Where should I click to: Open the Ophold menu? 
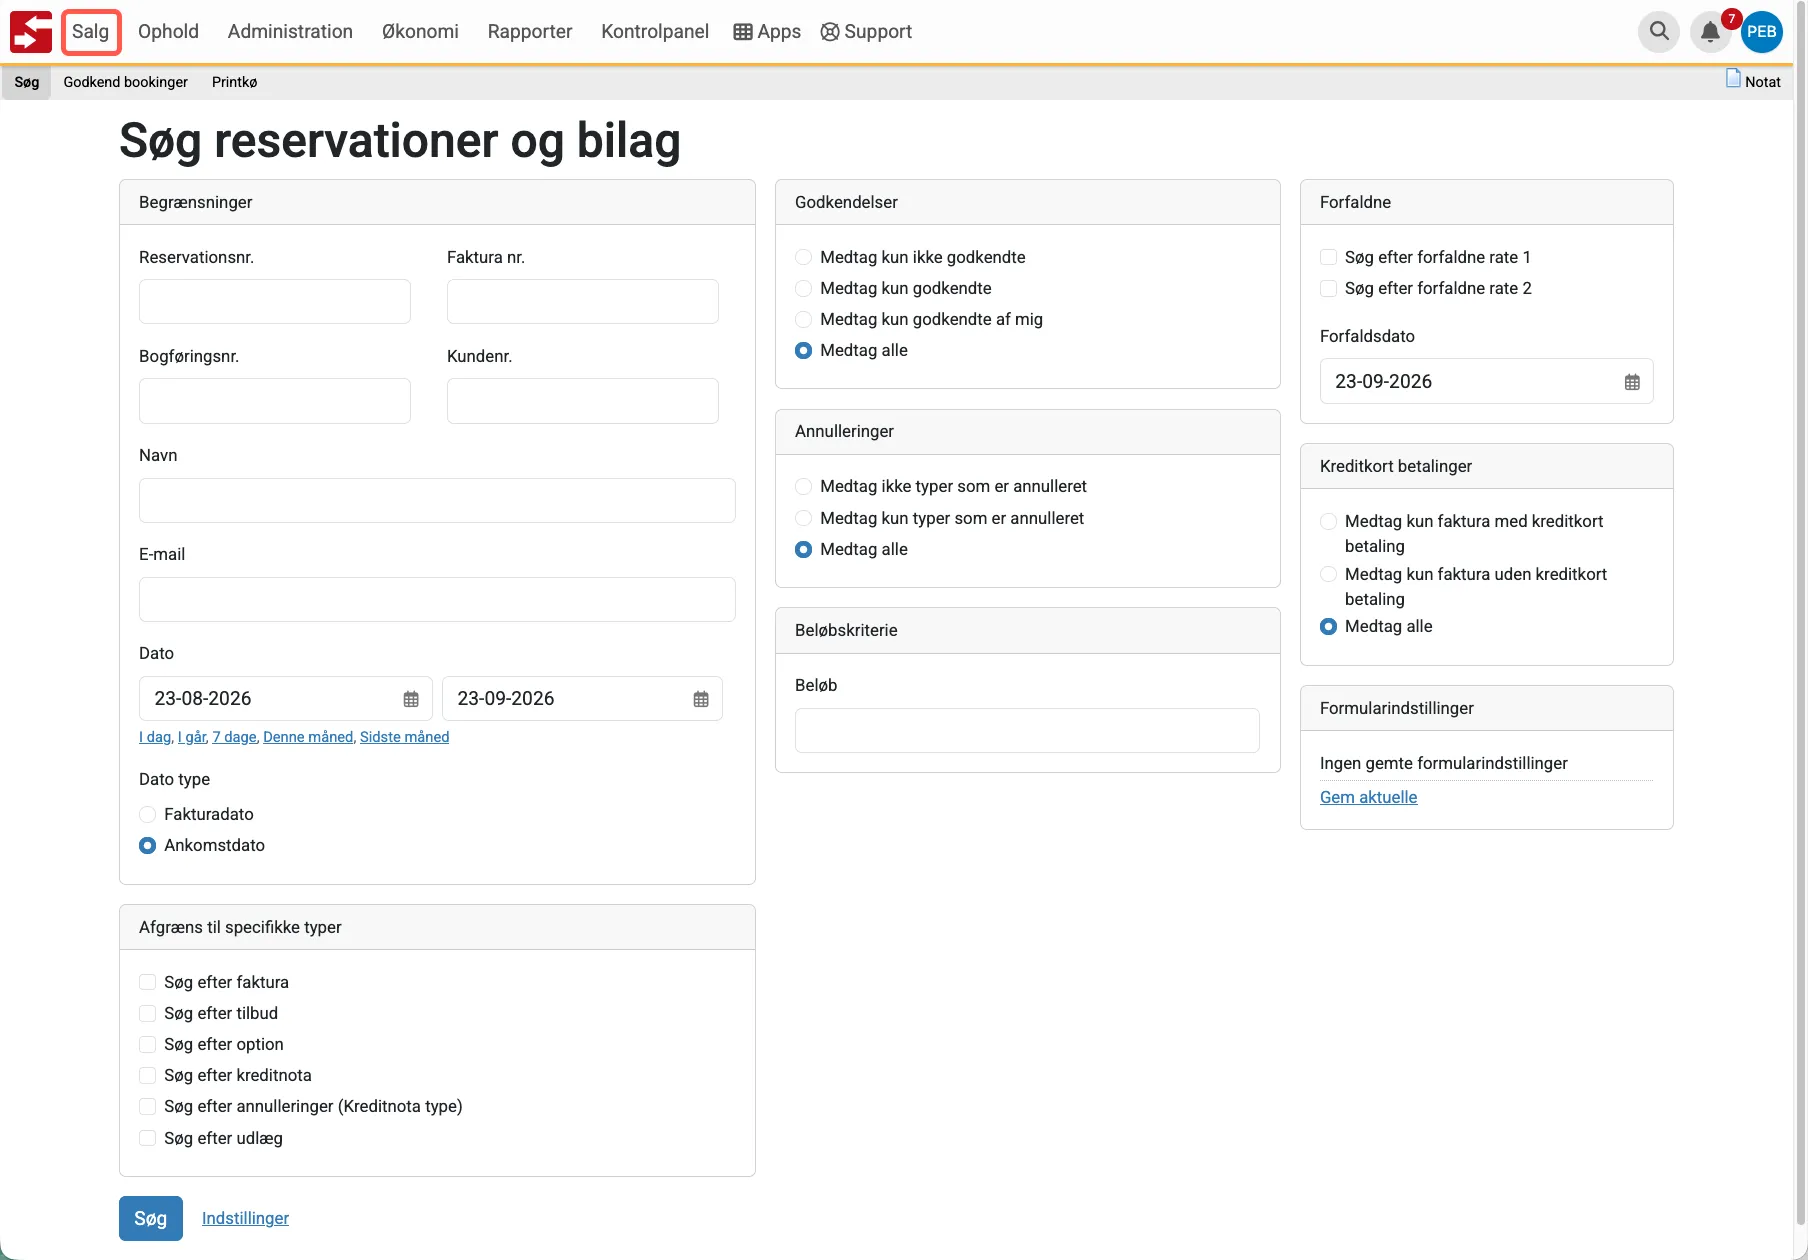point(168,32)
